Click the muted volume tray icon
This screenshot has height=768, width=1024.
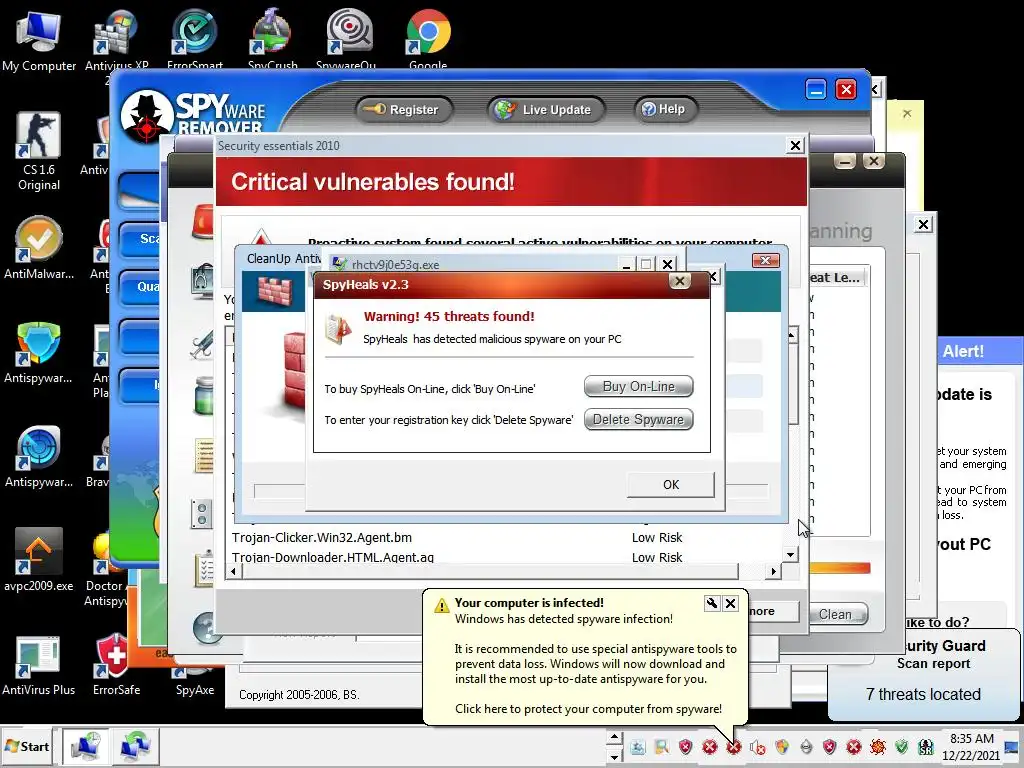click(758, 747)
